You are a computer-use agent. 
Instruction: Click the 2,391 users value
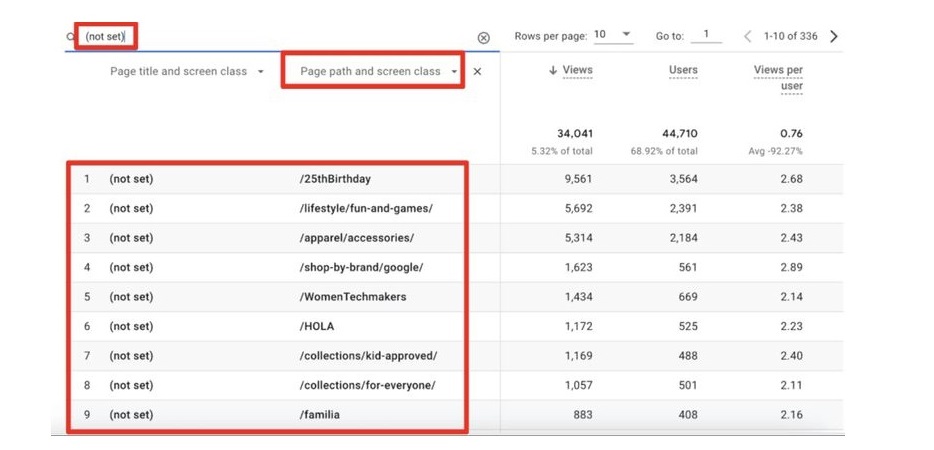point(683,209)
